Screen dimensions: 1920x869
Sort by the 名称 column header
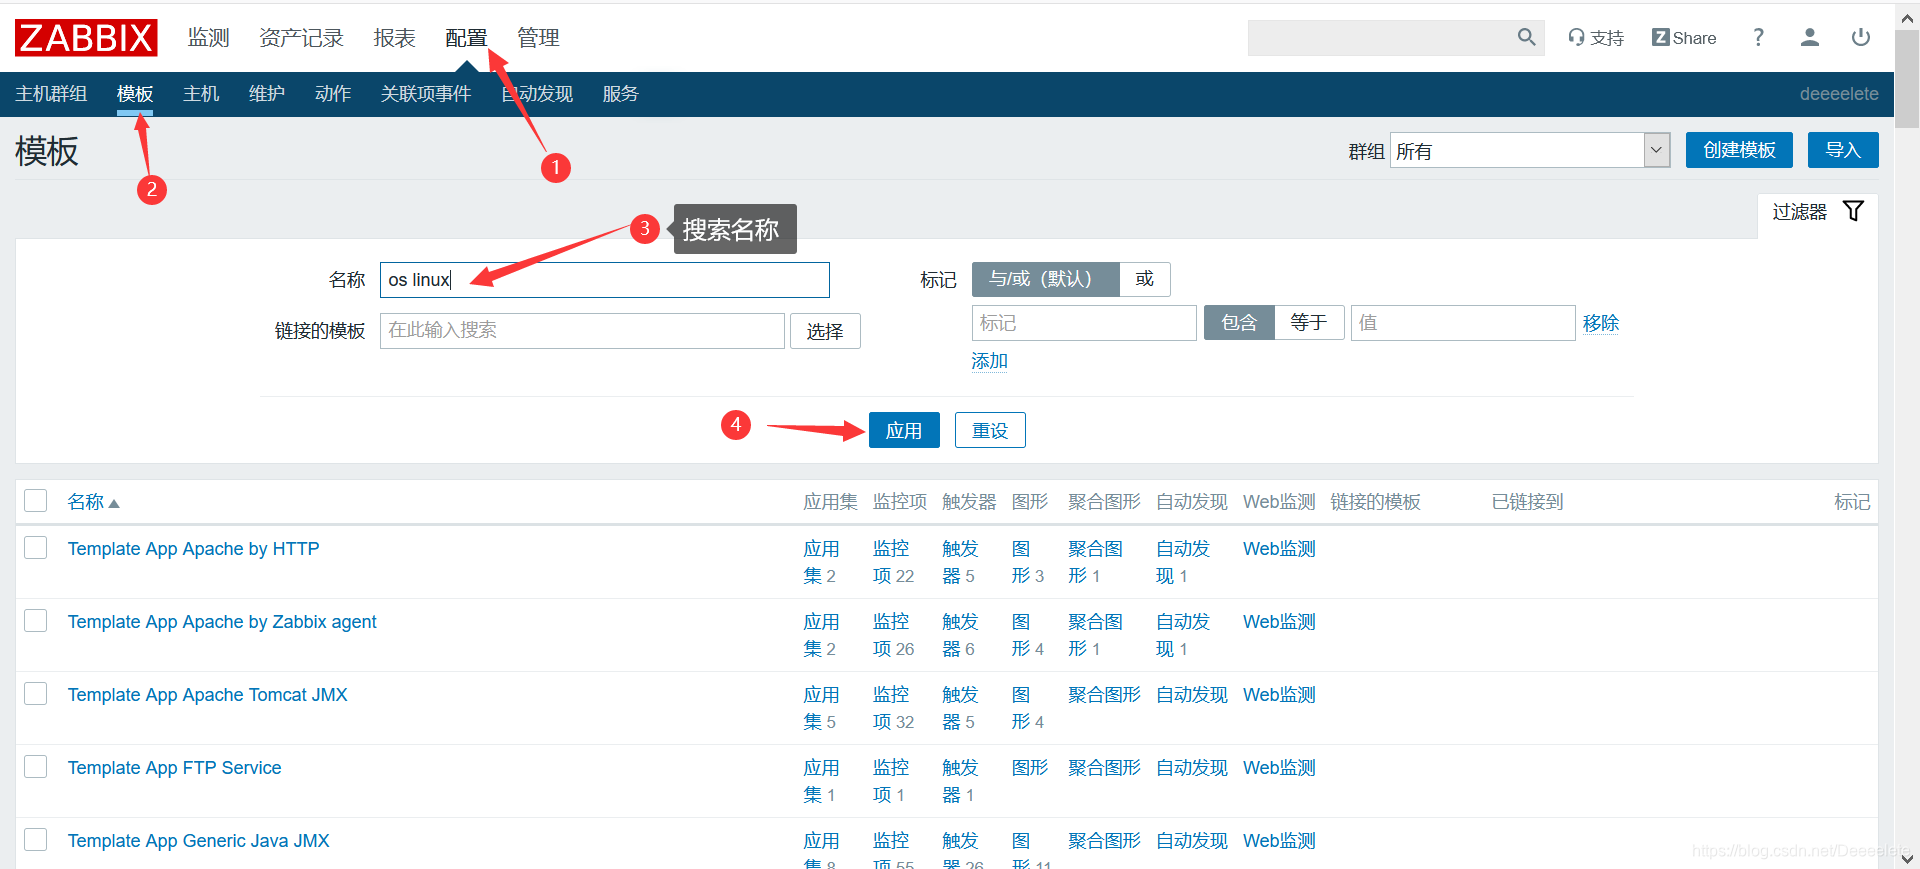pos(93,502)
